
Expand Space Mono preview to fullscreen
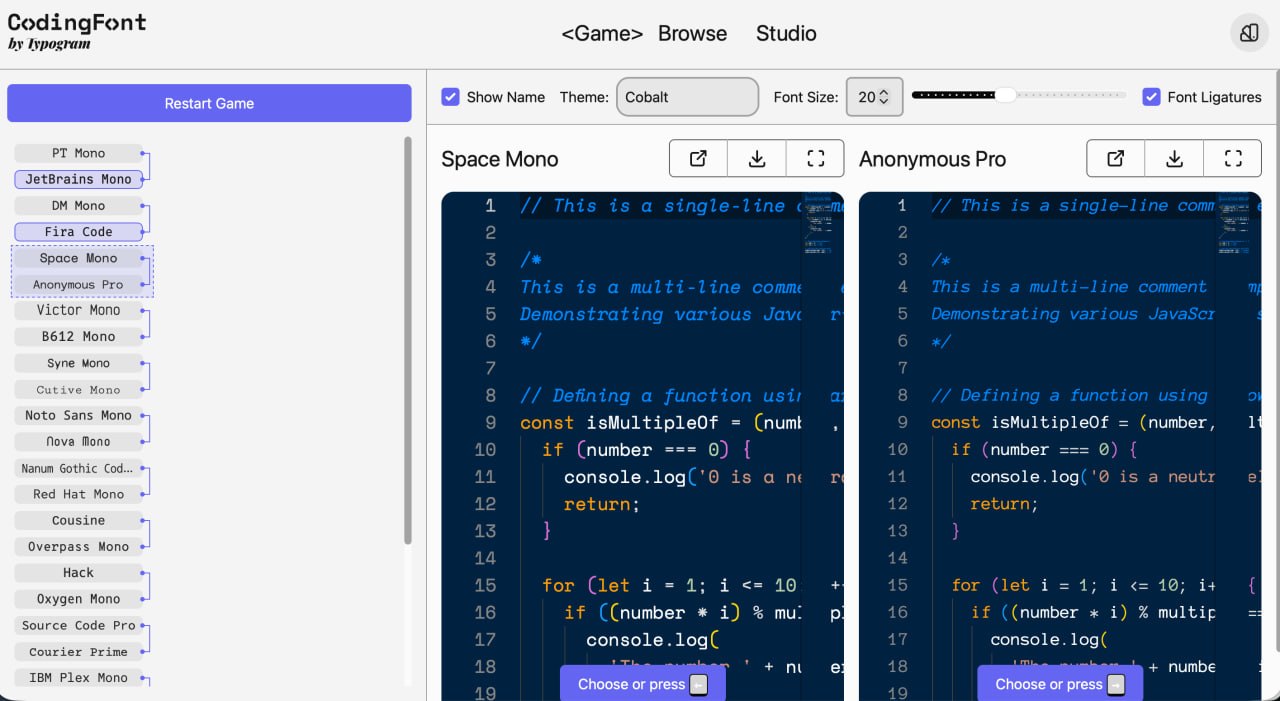coord(815,158)
